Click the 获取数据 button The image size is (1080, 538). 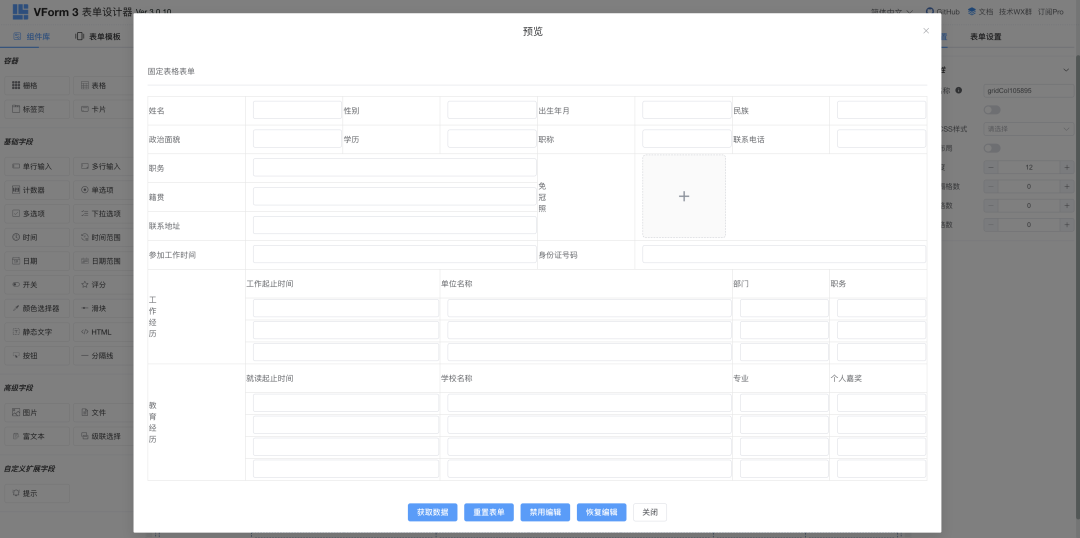(432, 512)
